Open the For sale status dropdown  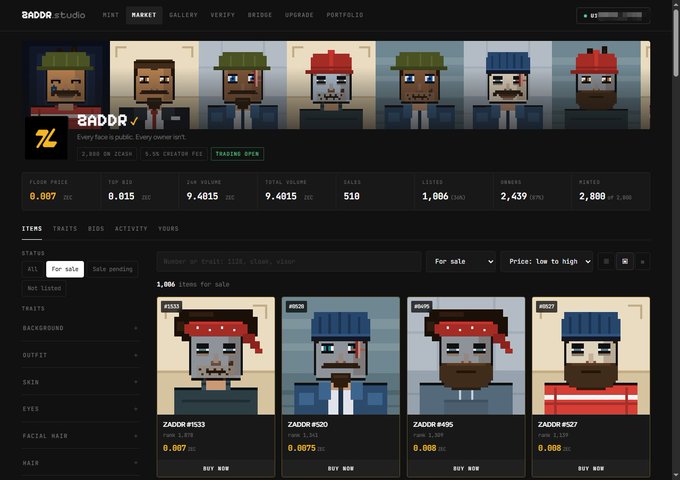pos(461,261)
